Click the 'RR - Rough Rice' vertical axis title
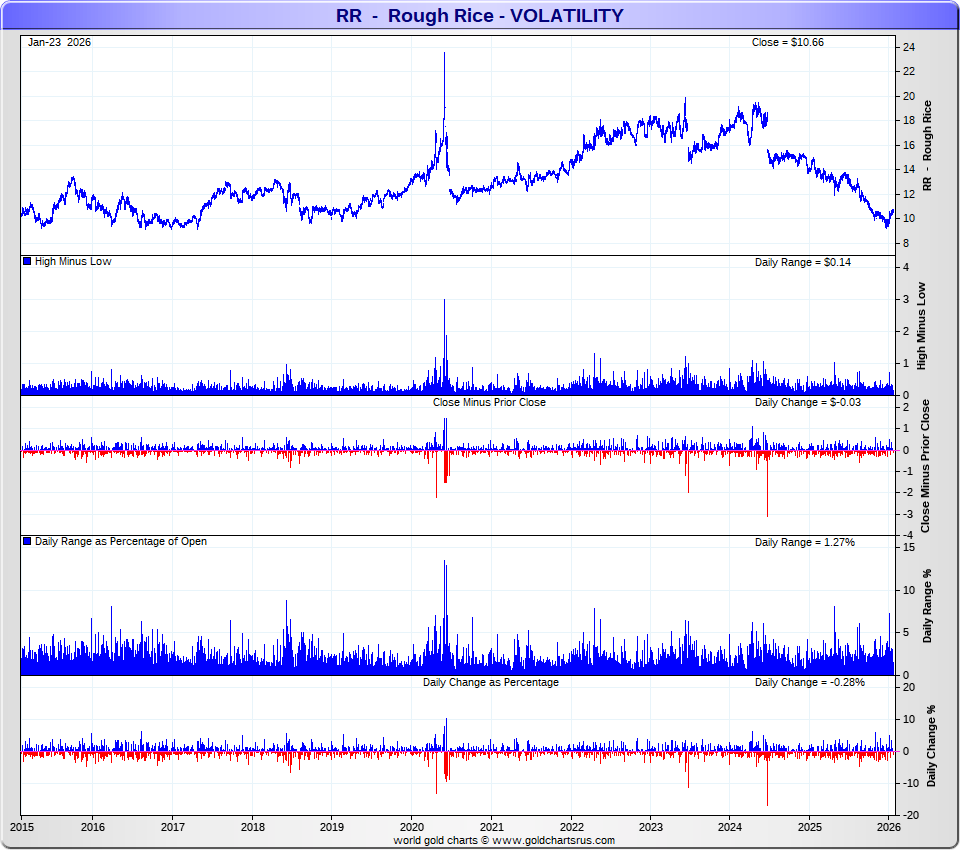 (x=927, y=146)
